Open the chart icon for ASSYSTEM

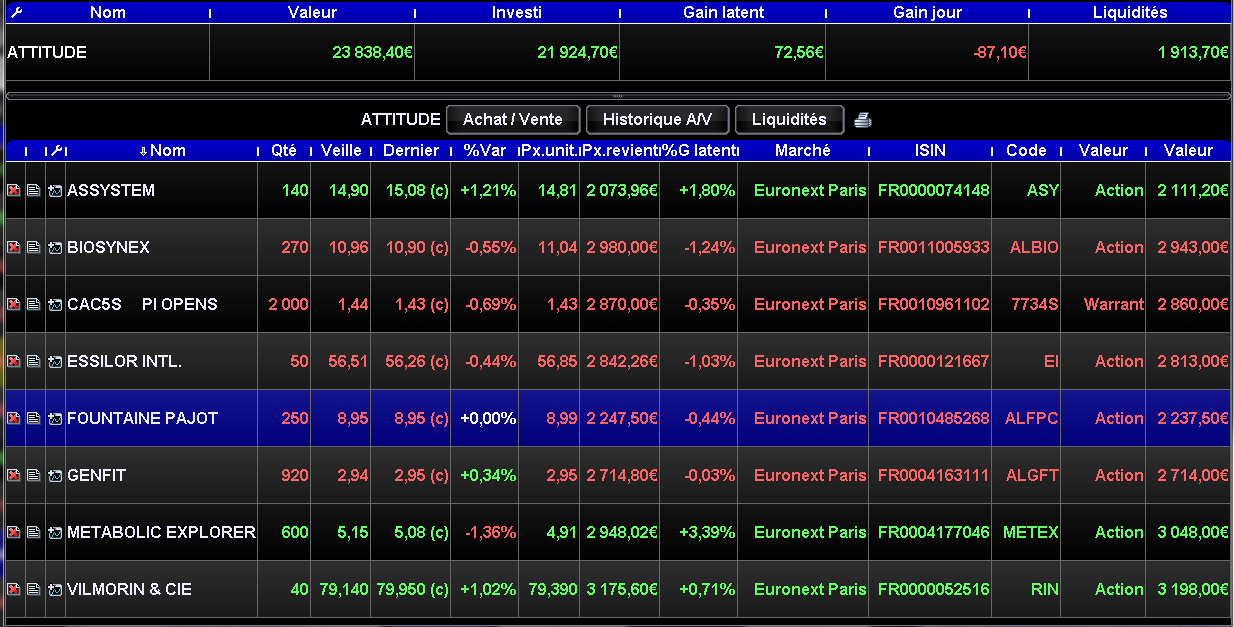coord(54,190)
